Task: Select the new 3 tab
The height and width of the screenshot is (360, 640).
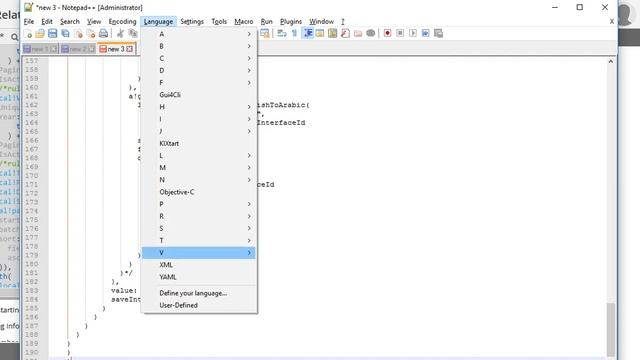Action: click(x=116, y=49)
